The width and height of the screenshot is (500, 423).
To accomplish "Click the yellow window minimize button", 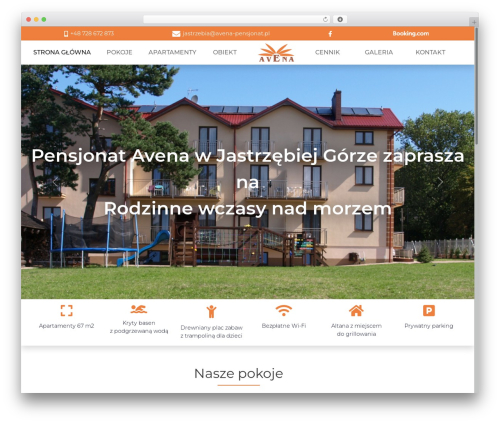I will pyautogui.click(x=36, y=20).
